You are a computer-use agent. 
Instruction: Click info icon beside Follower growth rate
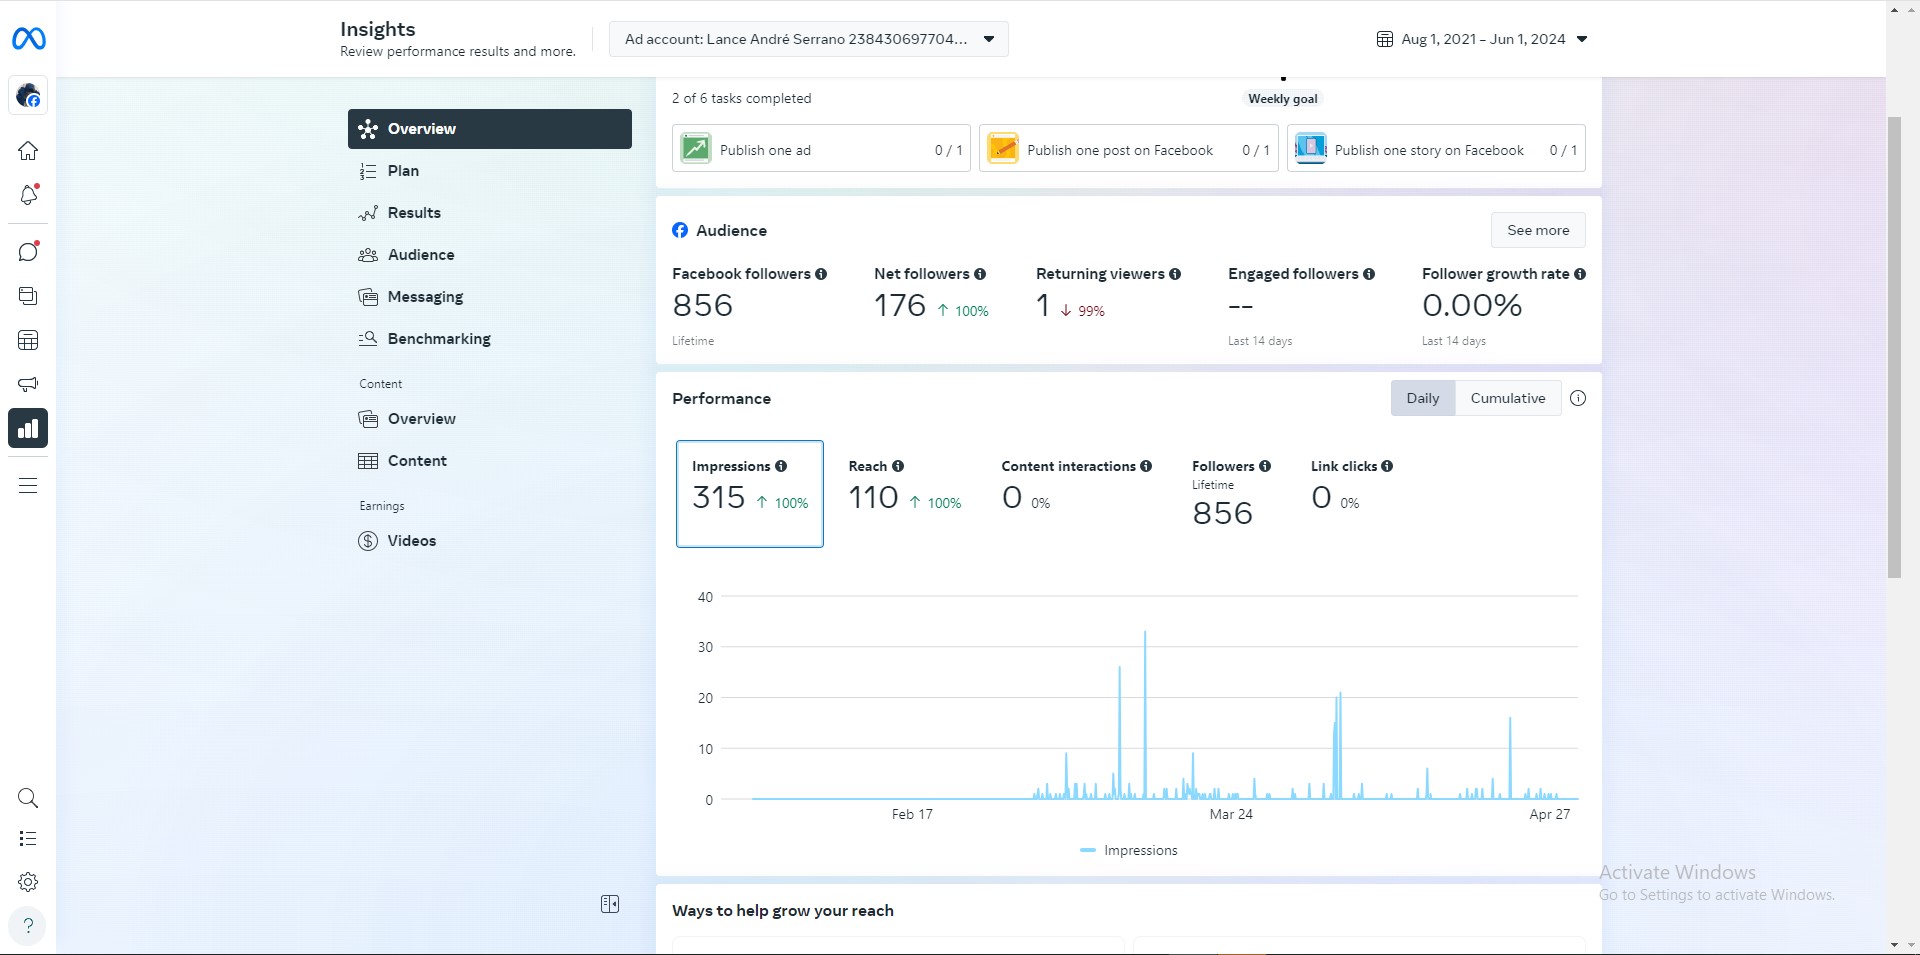click(1580, 274)
